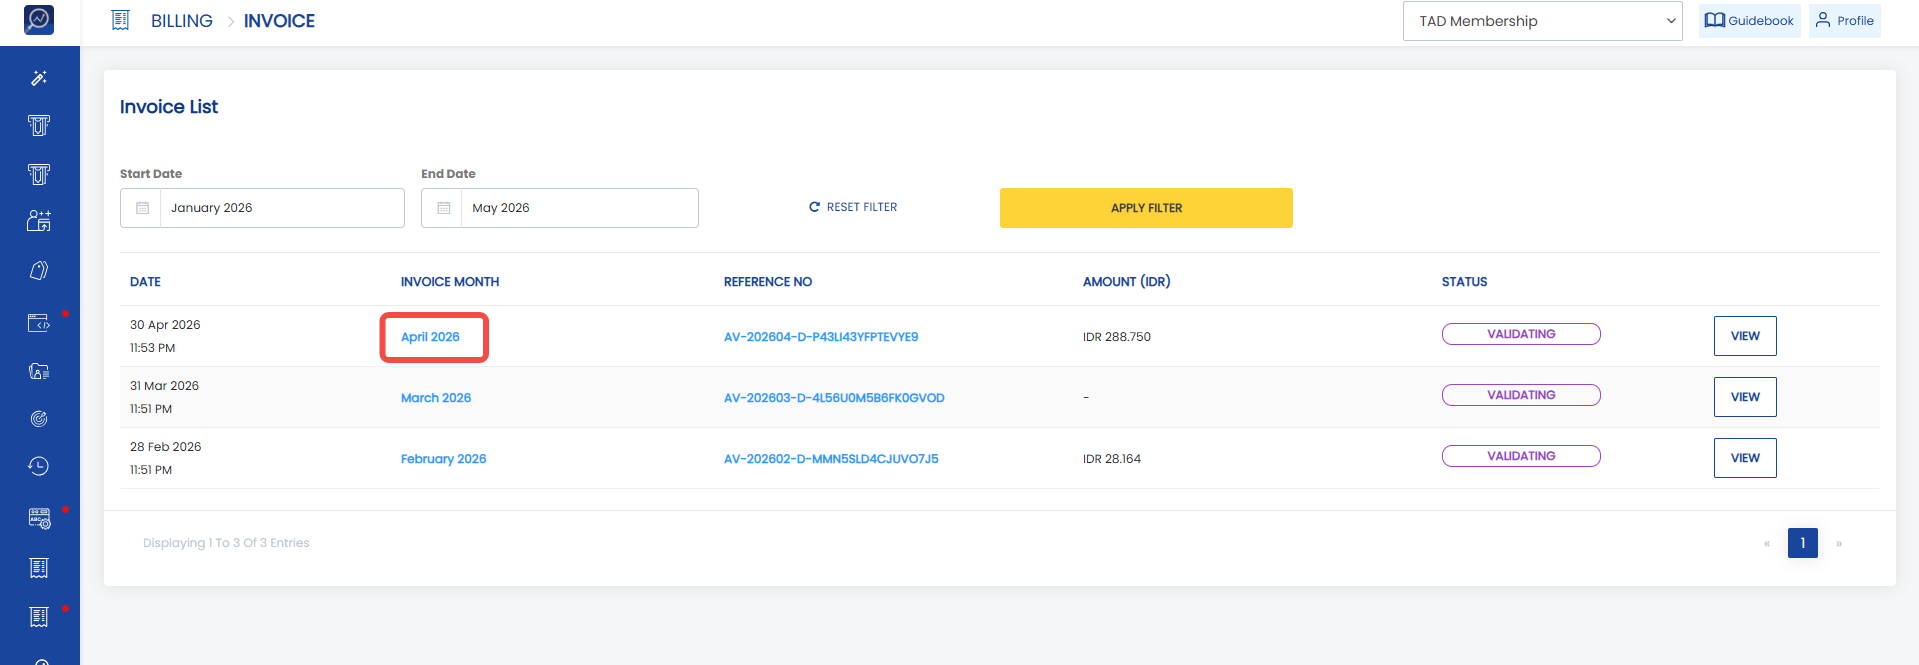Click INVOICE in the breadcrumb
The width and height of the screenshot is (1919, 665).
(x=279, y=21)
